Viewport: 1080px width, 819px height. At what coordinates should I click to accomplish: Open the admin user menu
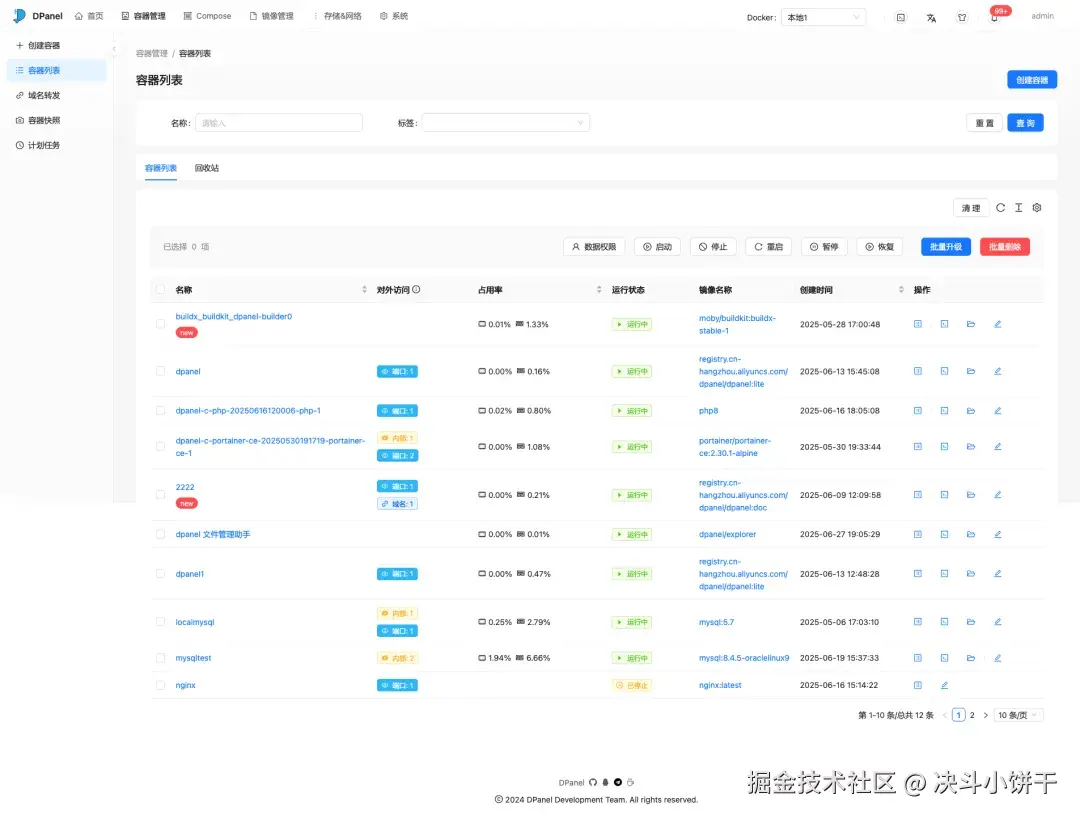coord(1042,16)
